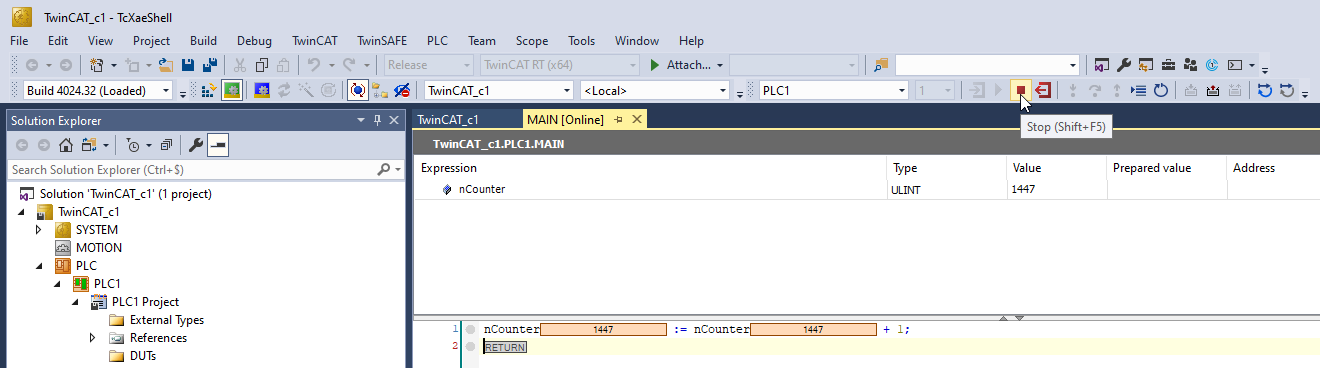Click the Activate Configuration icon
This screenshot has height=368, width=1320.
pyautogui.click(x=209, y=90)
